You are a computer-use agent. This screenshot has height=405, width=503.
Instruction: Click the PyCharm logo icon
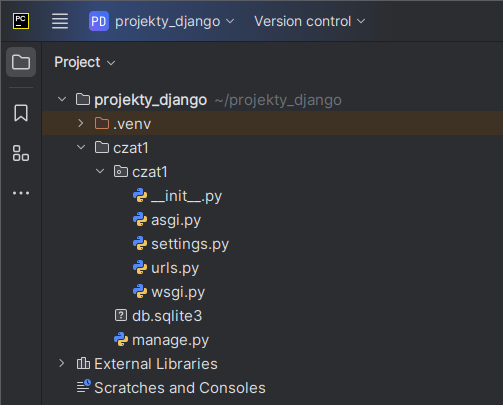point(21,21)
